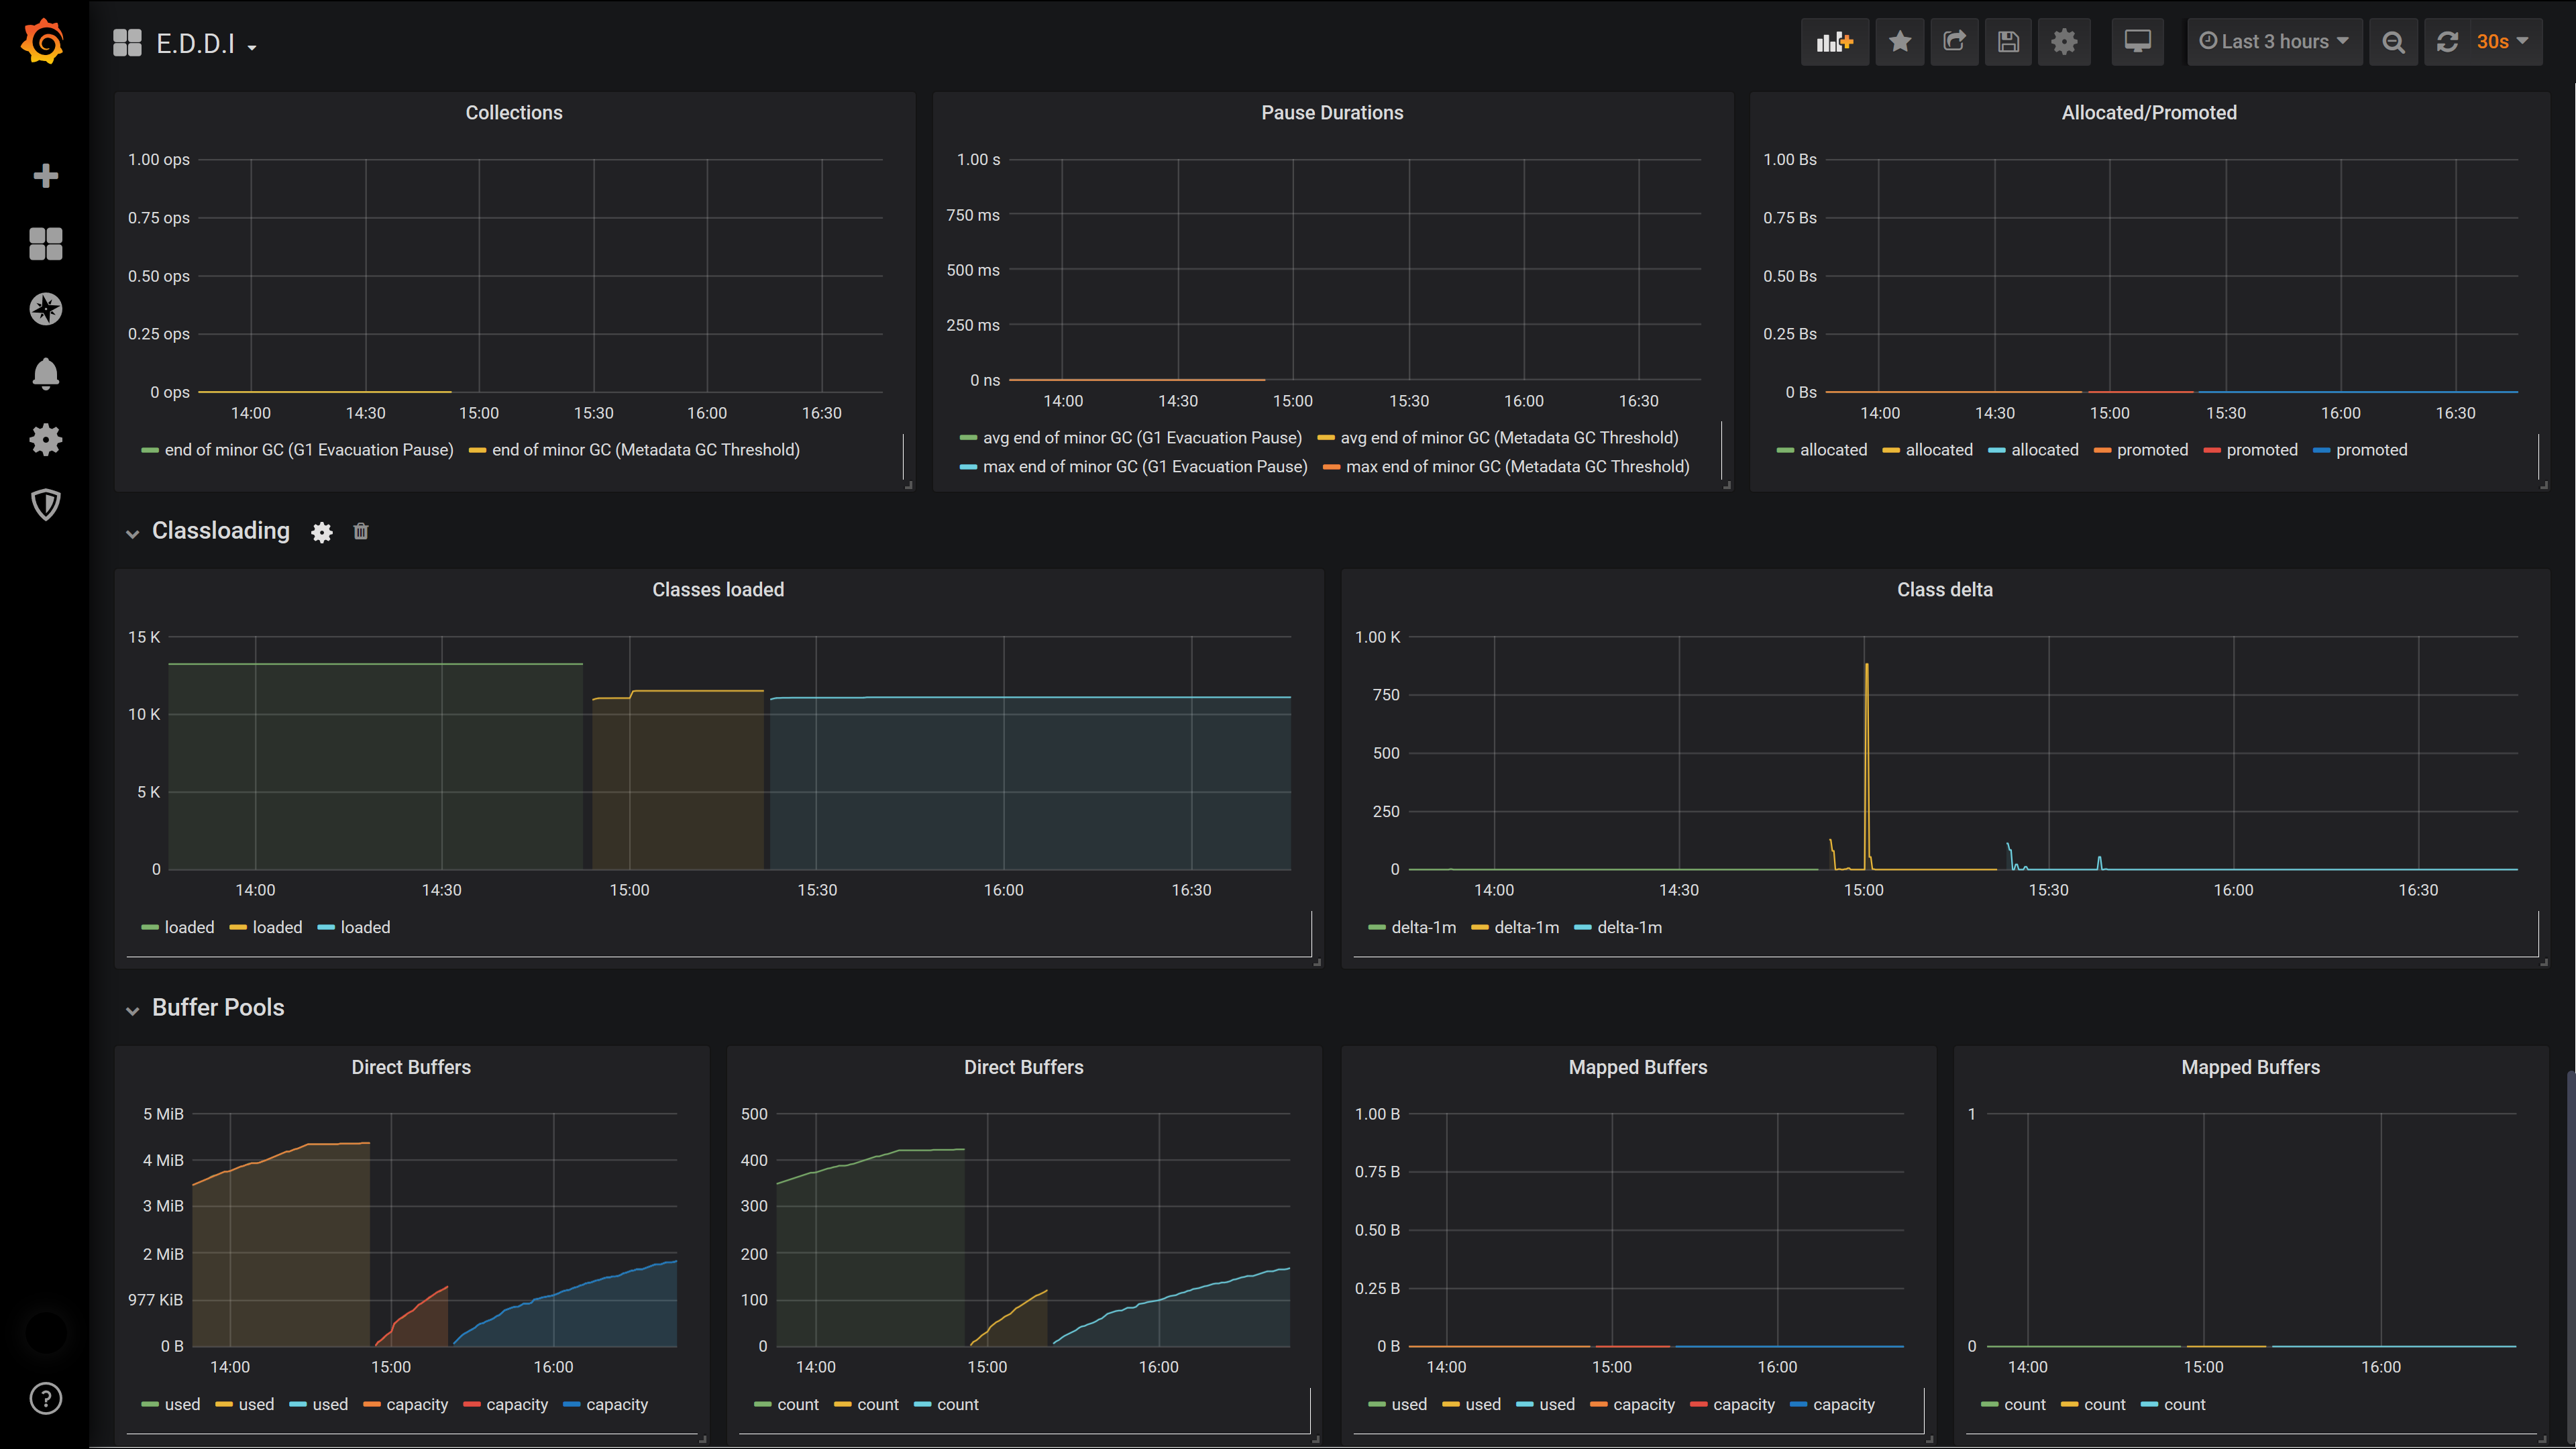
Task: Open Alerting bell in sidebar
Action: 45,374
